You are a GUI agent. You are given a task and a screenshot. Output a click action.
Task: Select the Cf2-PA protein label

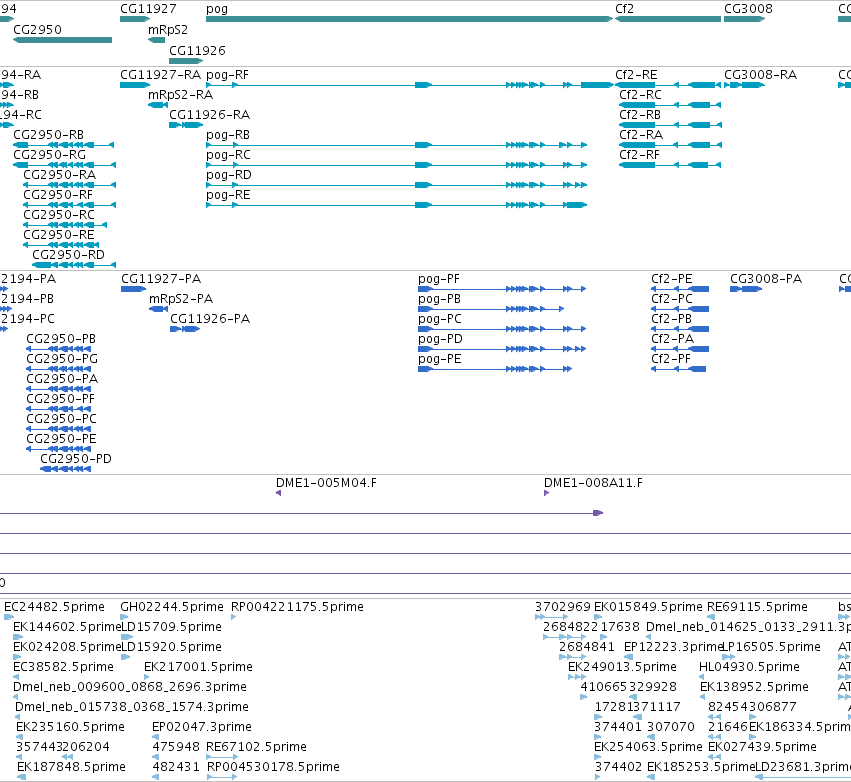[x=672, y=339]
